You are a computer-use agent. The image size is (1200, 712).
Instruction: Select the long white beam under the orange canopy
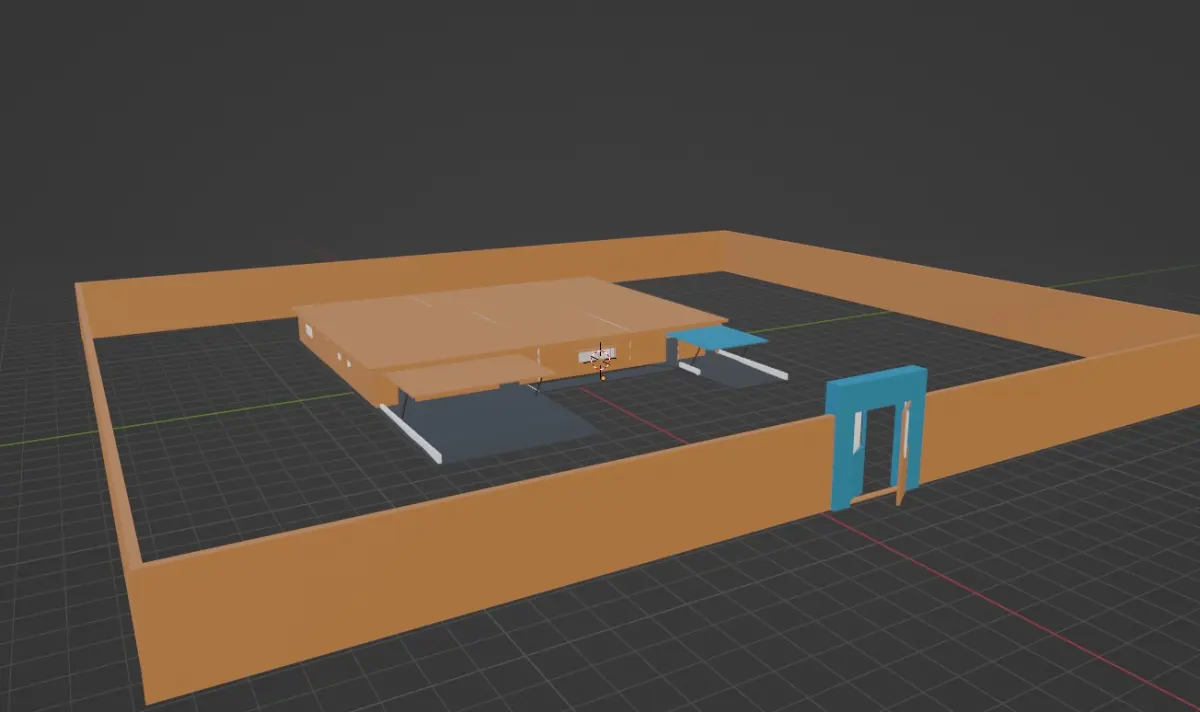pos(410,433)
